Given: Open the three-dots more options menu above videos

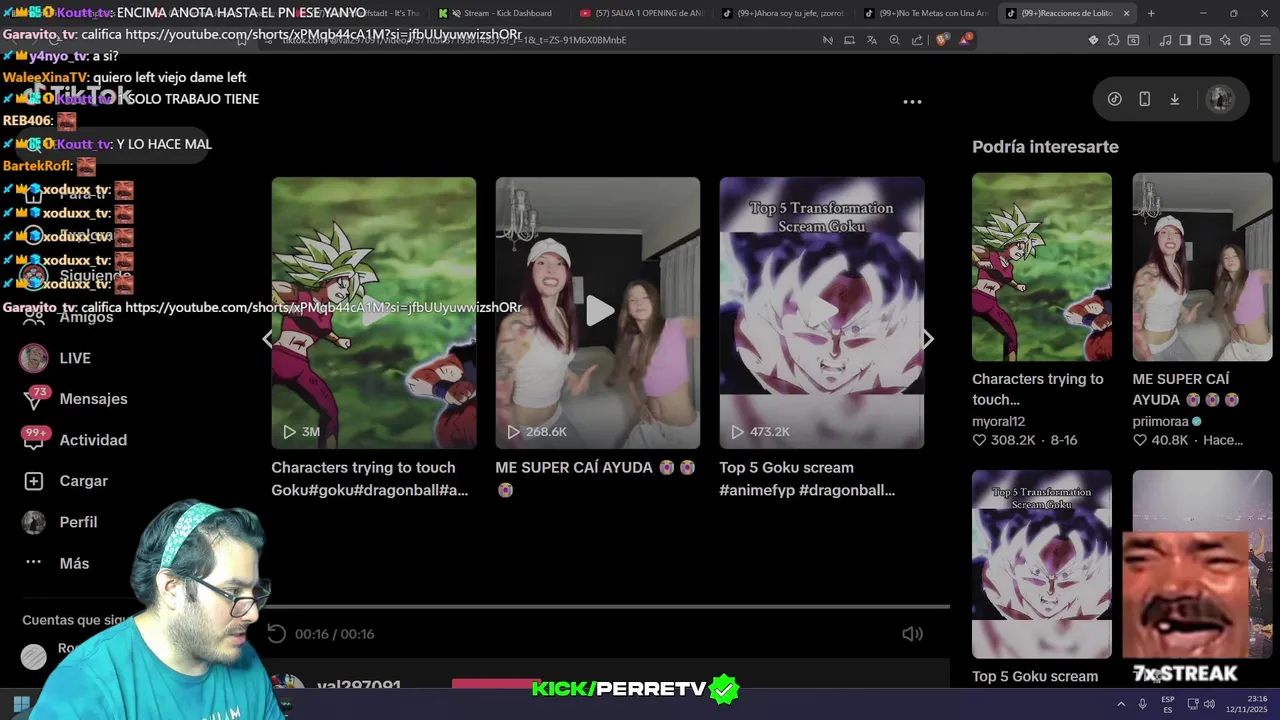Looking at the screenshot, I should [x=912, y=102].
